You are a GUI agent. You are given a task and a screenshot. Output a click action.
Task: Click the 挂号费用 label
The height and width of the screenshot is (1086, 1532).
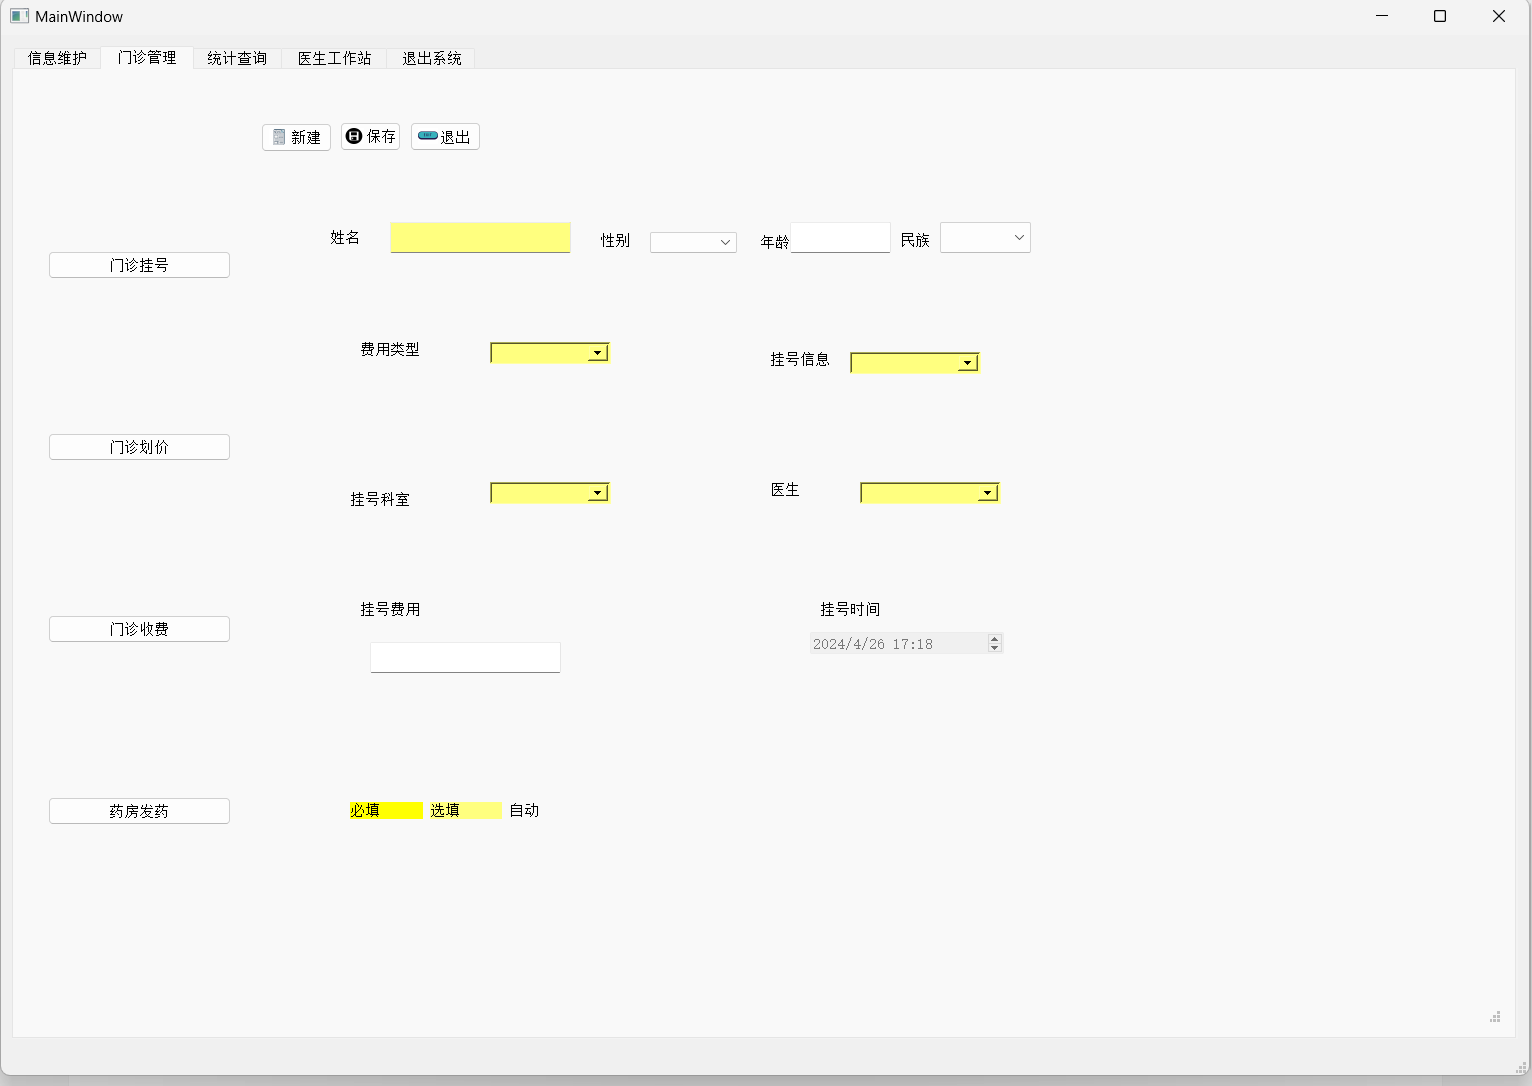click(390, 609)
